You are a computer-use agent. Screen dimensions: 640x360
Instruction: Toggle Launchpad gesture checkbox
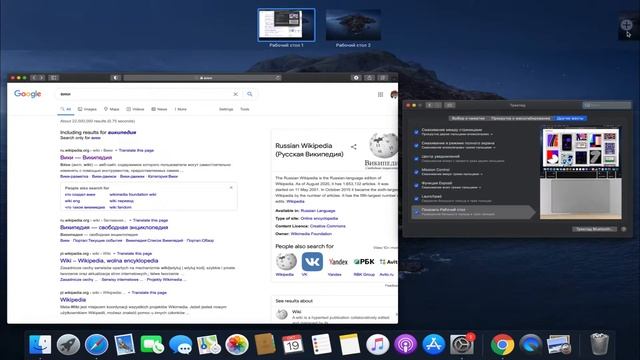pyautogui.click(x=416, y=198)
